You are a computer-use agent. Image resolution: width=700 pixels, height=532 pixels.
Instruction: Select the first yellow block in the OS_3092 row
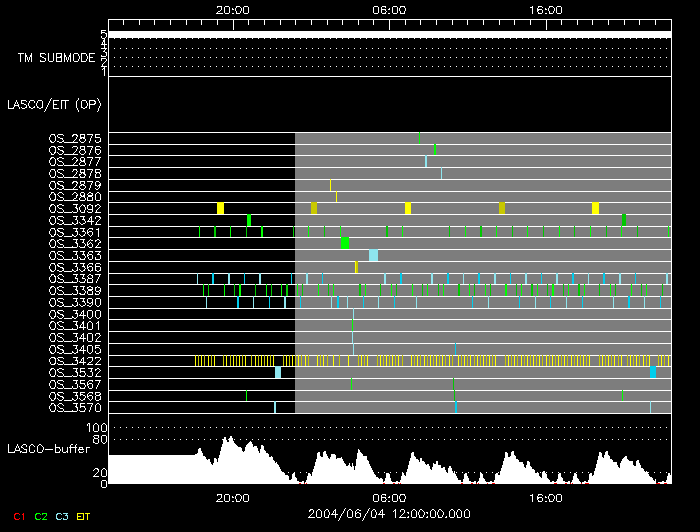pos(221,208)
